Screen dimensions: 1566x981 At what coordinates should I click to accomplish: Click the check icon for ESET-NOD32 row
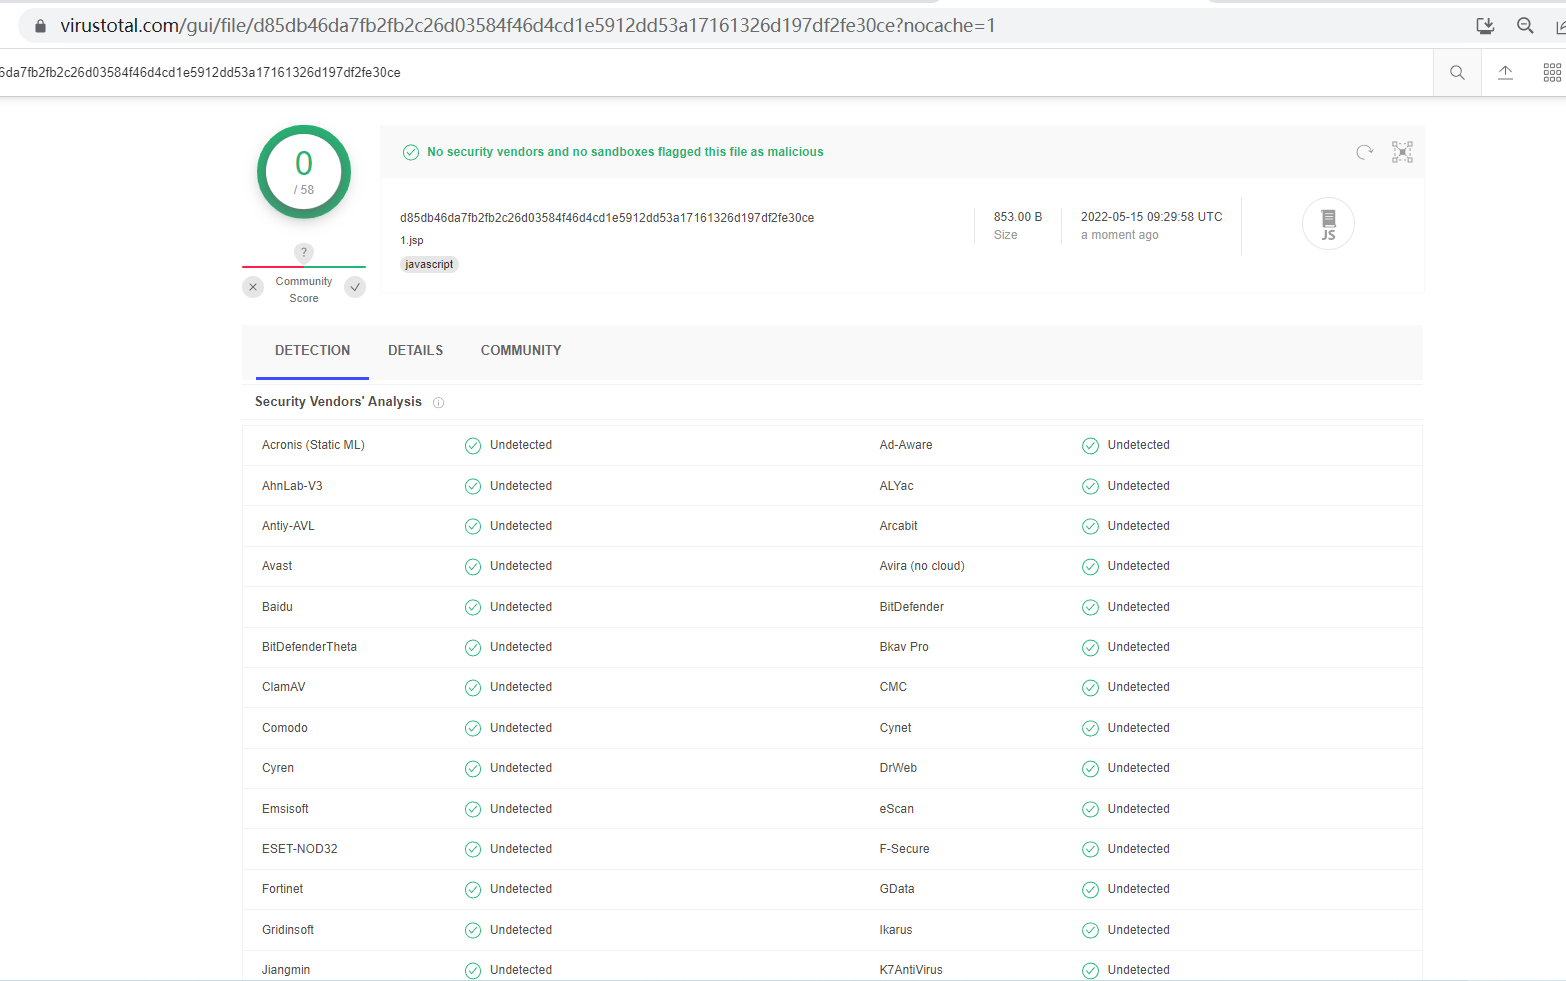473,849
